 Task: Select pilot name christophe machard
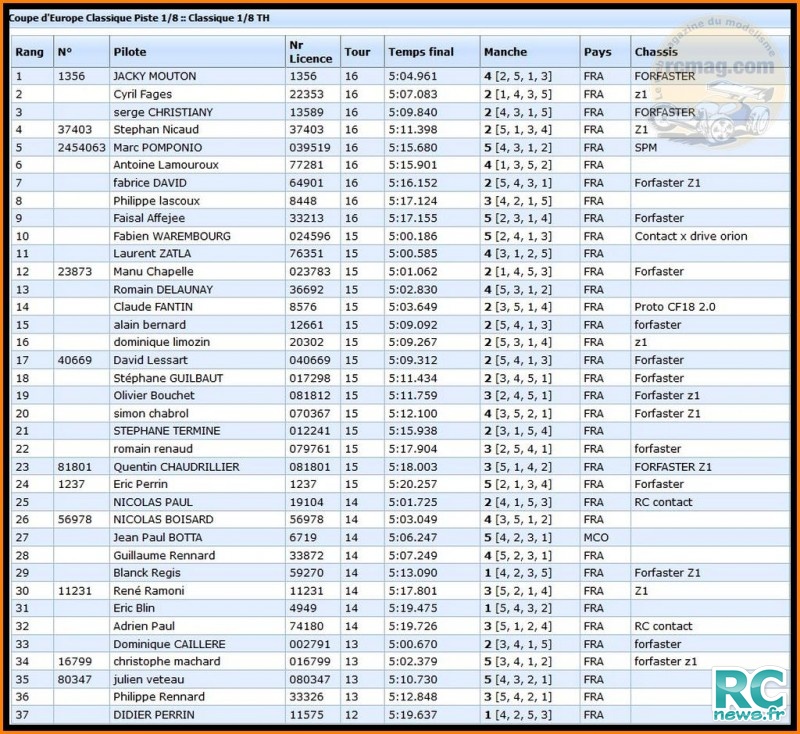click(167, 662)
